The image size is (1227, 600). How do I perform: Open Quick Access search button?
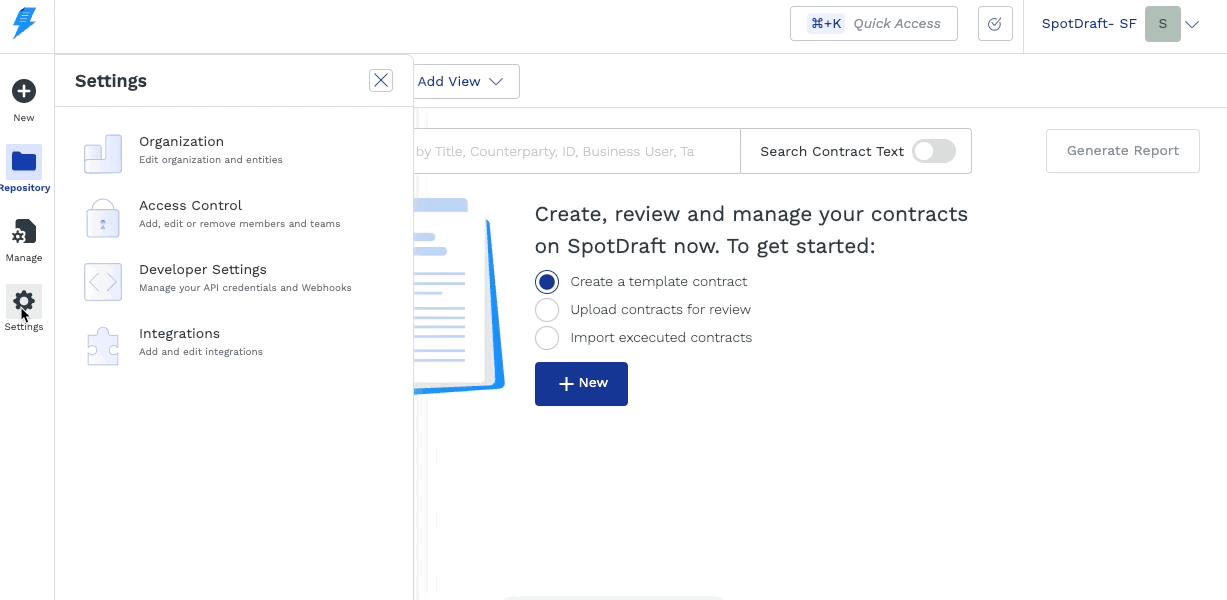[874, 24]
